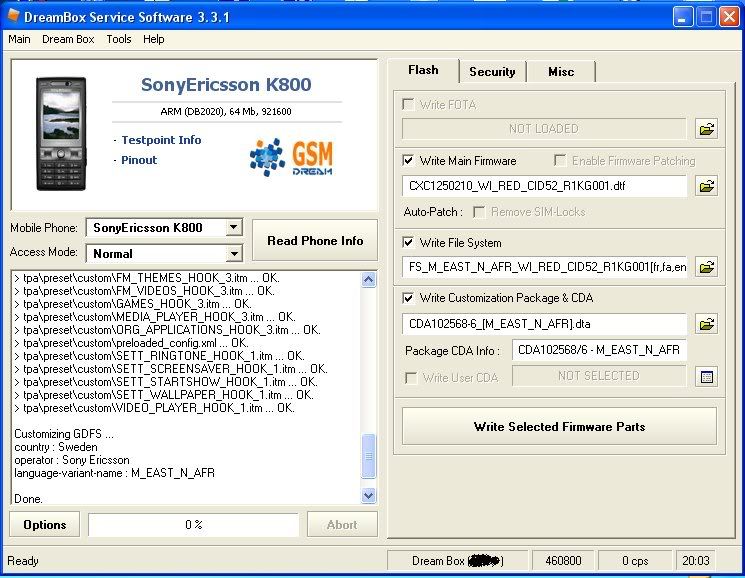
Task: Click the SonyEricsson K800 heading
Action: coord(226,85)
